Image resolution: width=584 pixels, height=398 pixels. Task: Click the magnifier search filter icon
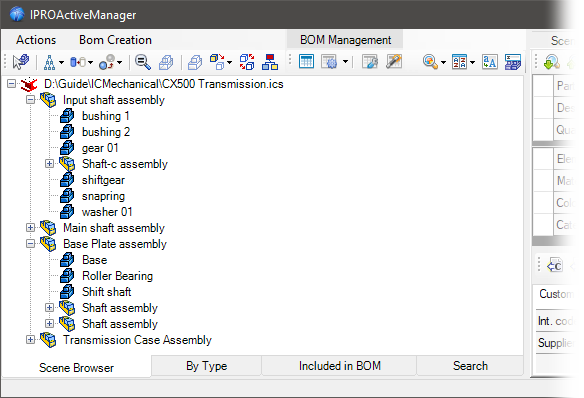coord(430,62)
